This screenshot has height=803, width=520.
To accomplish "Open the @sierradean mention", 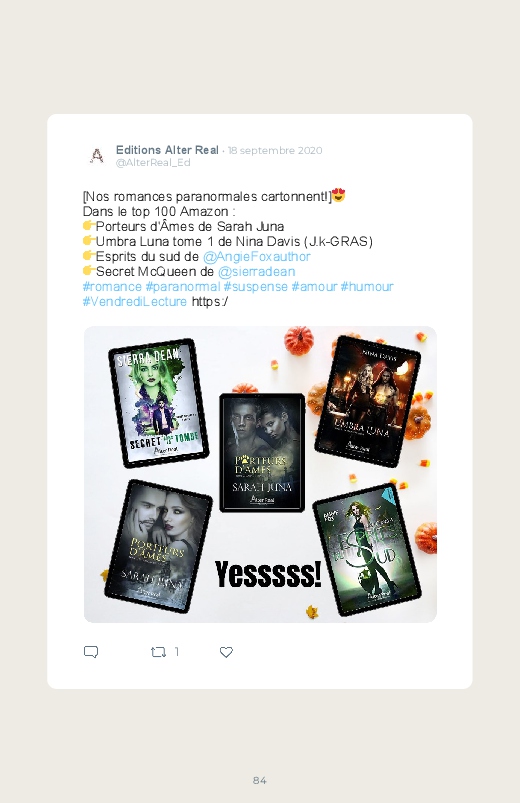I will (x=257, y=271).
